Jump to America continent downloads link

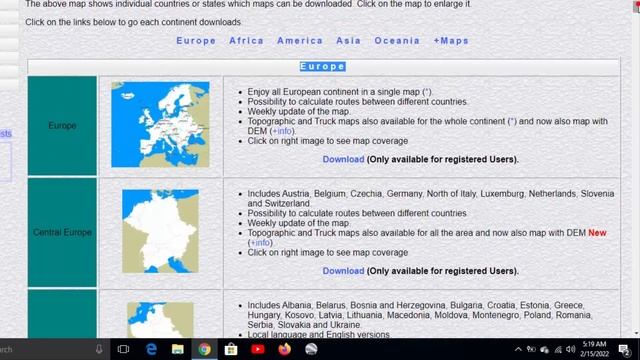click(x=300, y=41)
